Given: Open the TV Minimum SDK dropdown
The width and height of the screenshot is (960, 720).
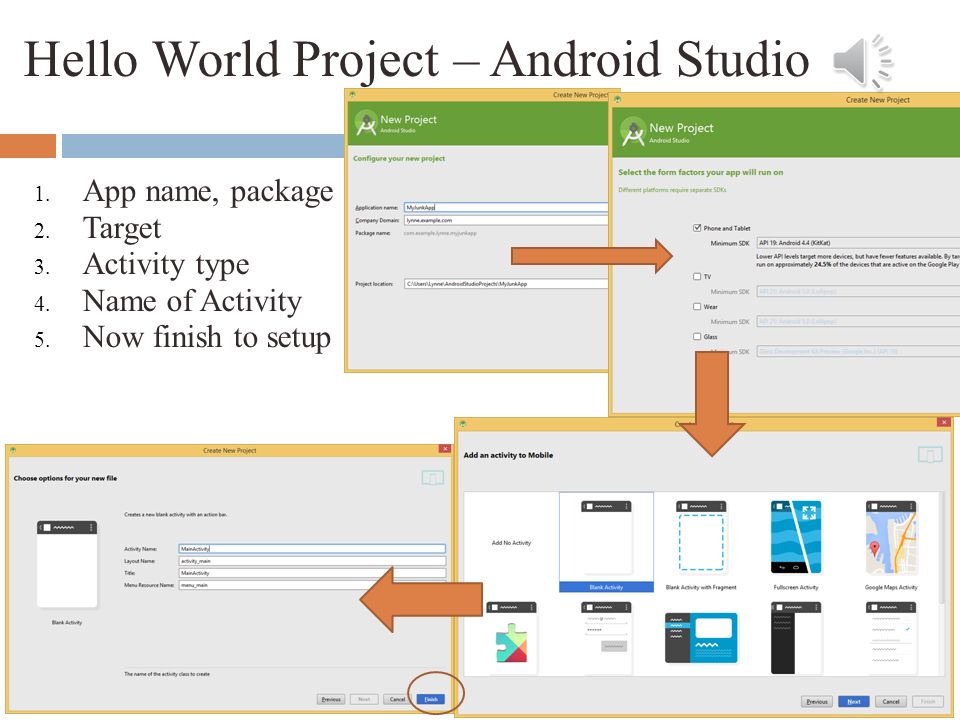Looking at the screenshot, I should 858,291.
